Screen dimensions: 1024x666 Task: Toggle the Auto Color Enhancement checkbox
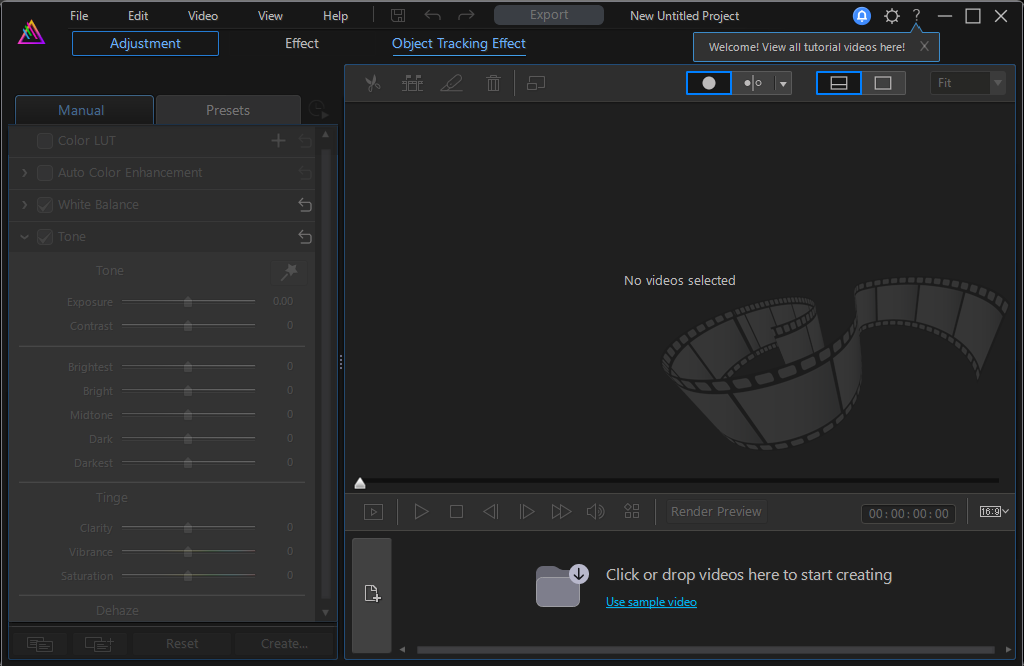45,173
